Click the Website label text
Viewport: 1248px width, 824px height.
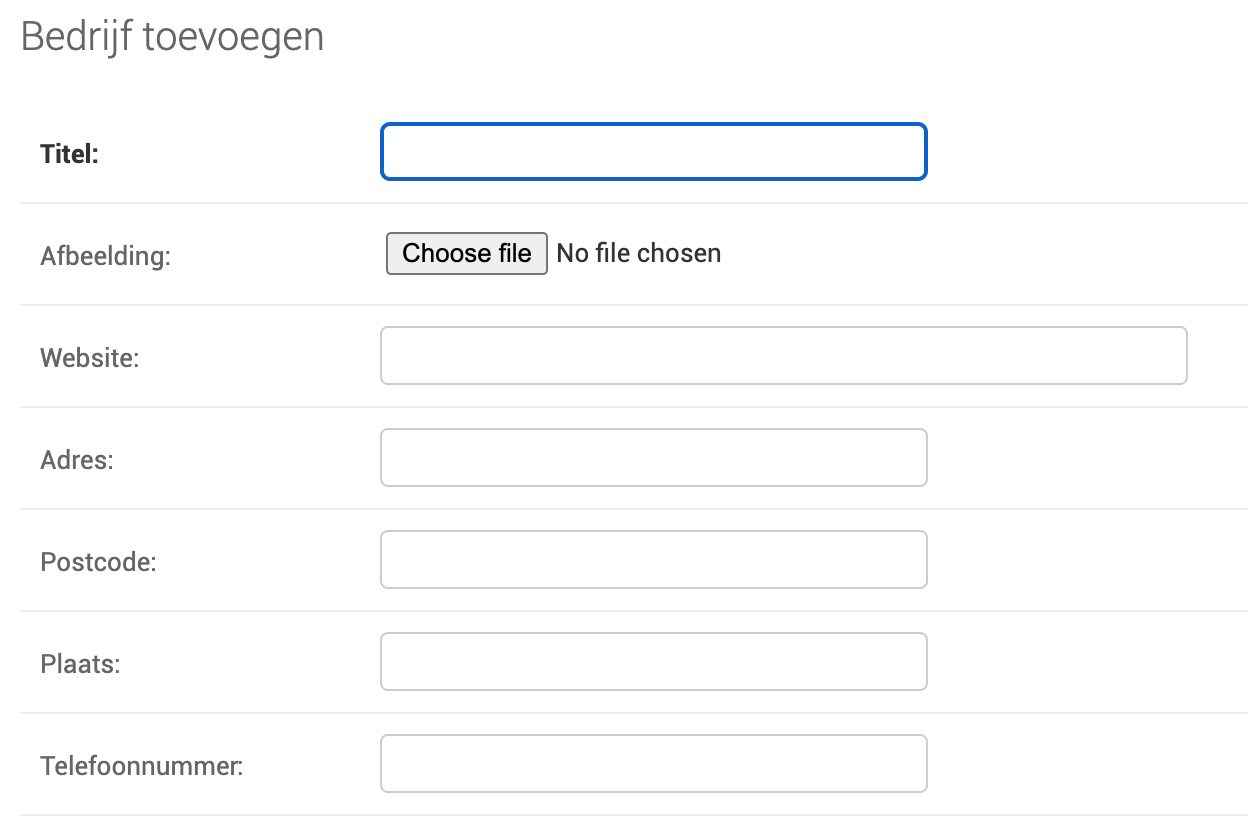(90, 358)
